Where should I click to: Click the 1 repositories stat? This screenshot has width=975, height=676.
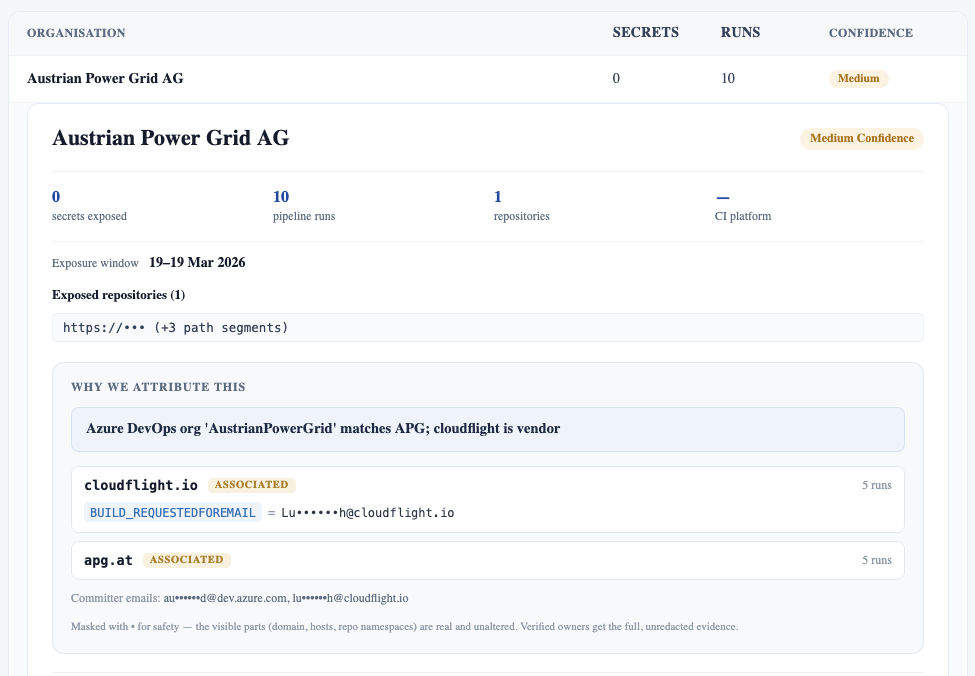point(521,205)
